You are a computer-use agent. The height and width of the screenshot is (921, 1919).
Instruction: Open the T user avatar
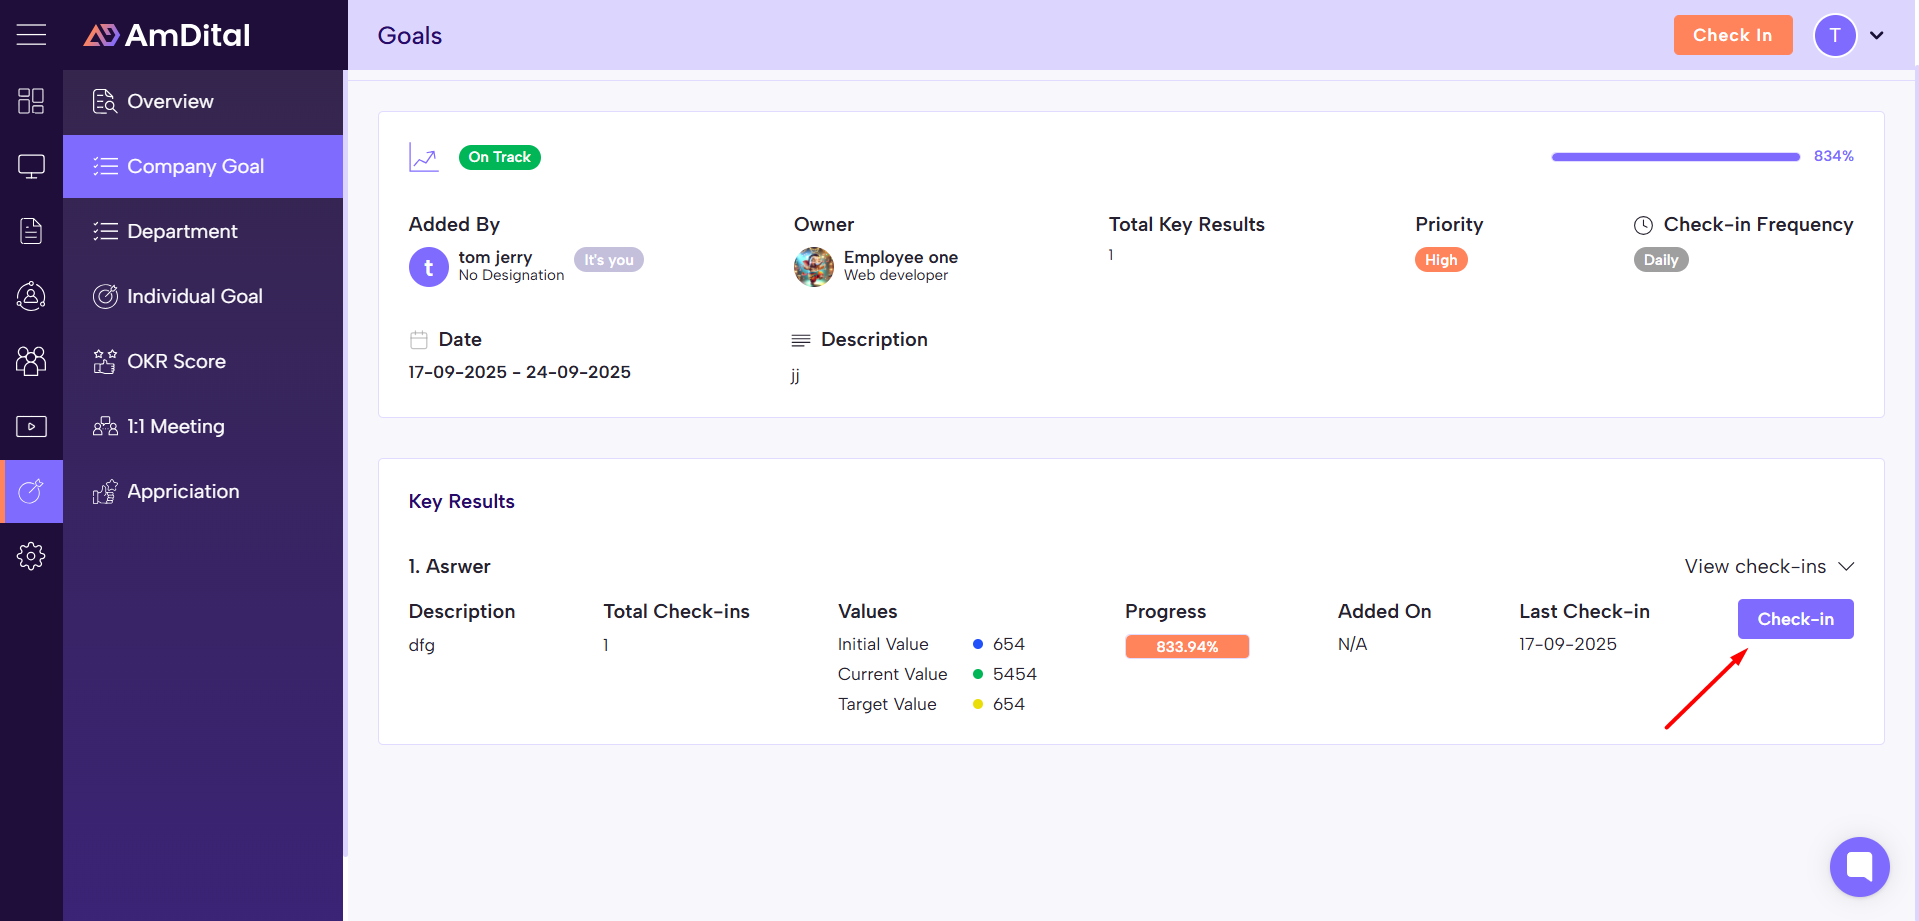click(1835, 35)
